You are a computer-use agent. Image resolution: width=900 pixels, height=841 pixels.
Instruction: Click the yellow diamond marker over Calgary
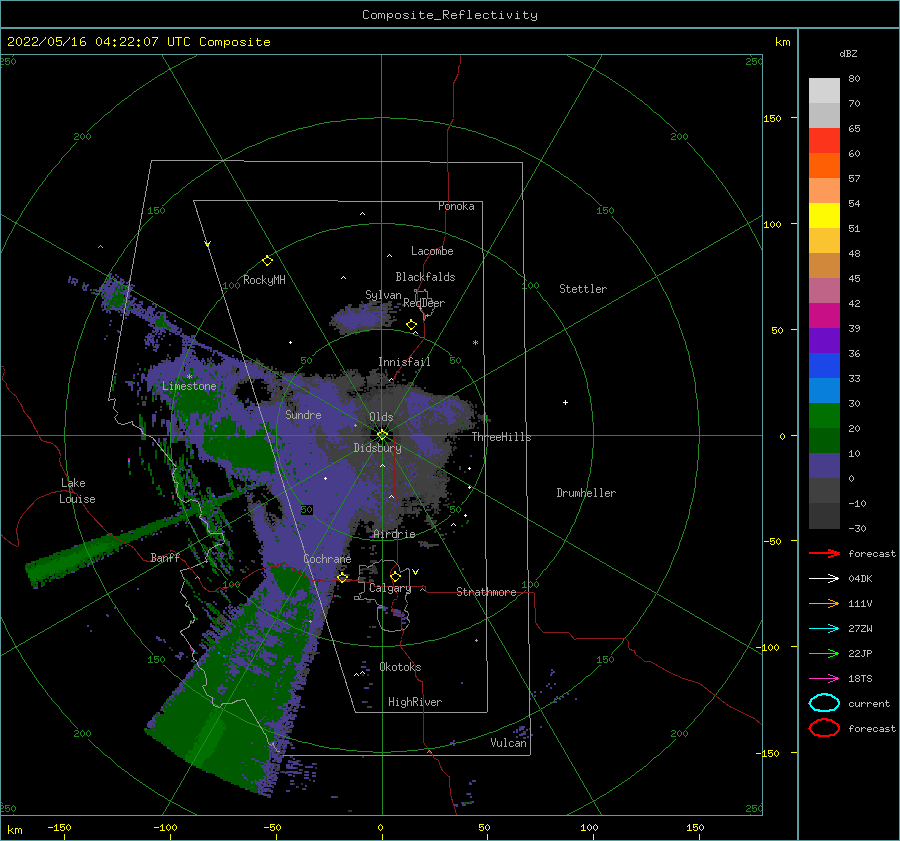point(395,576)
